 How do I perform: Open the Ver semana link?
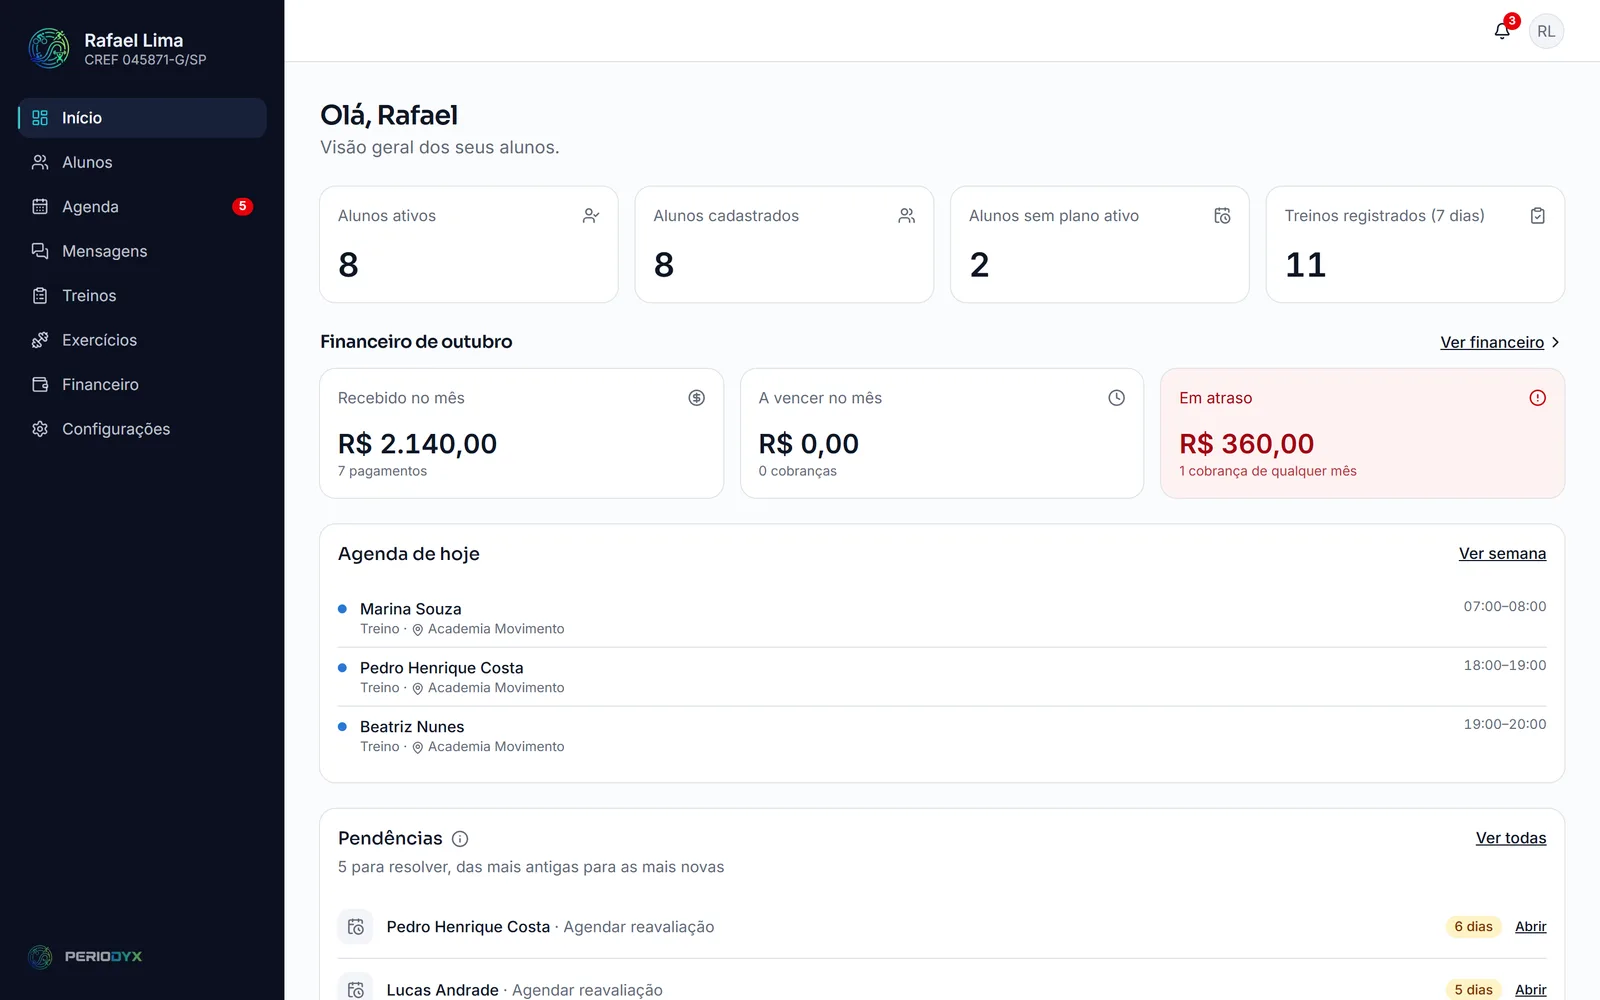coord(1502,554)
